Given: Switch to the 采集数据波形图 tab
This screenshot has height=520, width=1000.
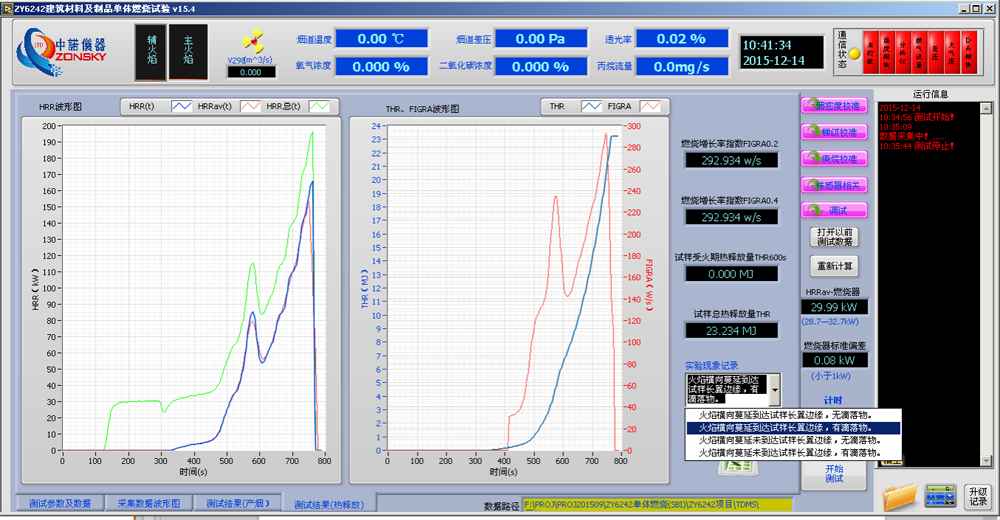Looking at the screenshot, I should click(149, 503).
